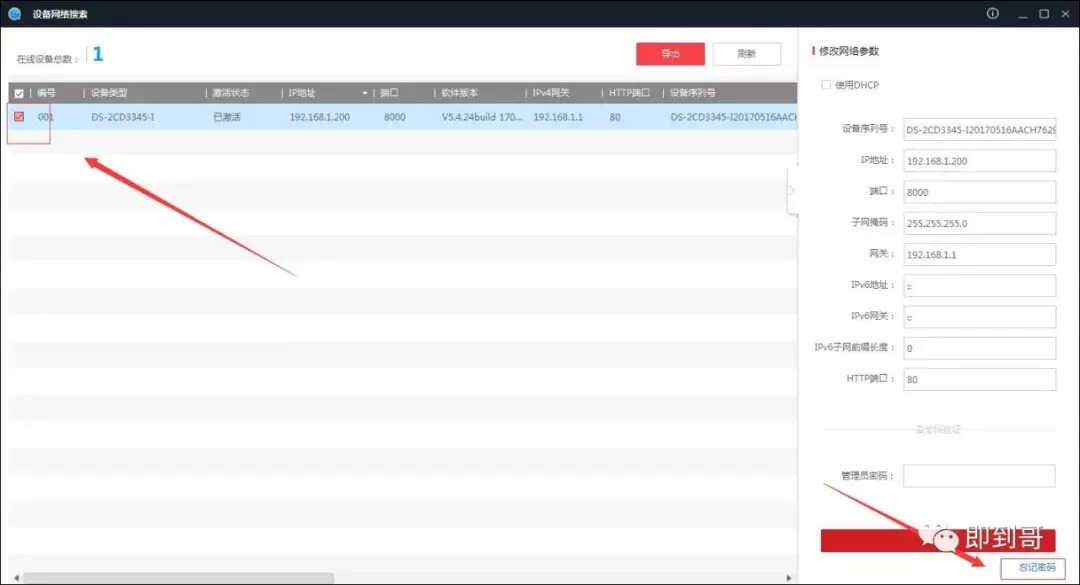Sort table by 端口 column header
This screenshot has height=585, width=1080.
389,93
